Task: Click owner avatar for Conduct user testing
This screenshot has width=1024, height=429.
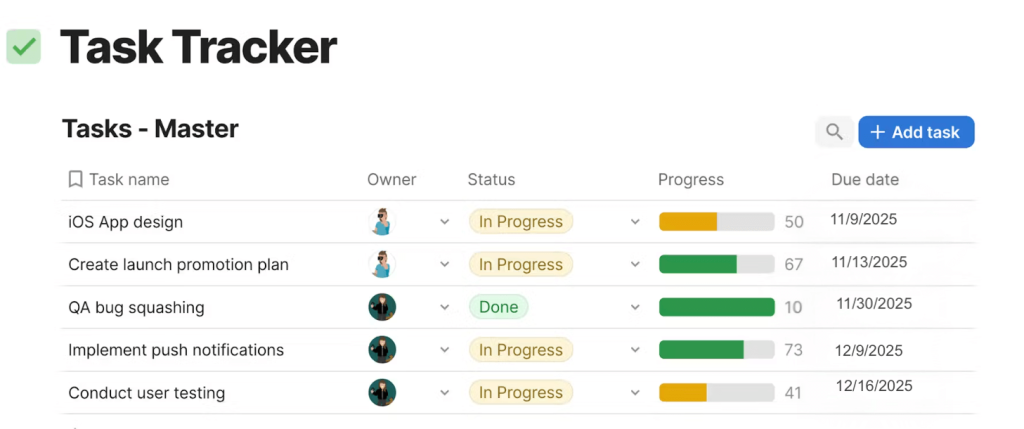Action: point(381,393)
